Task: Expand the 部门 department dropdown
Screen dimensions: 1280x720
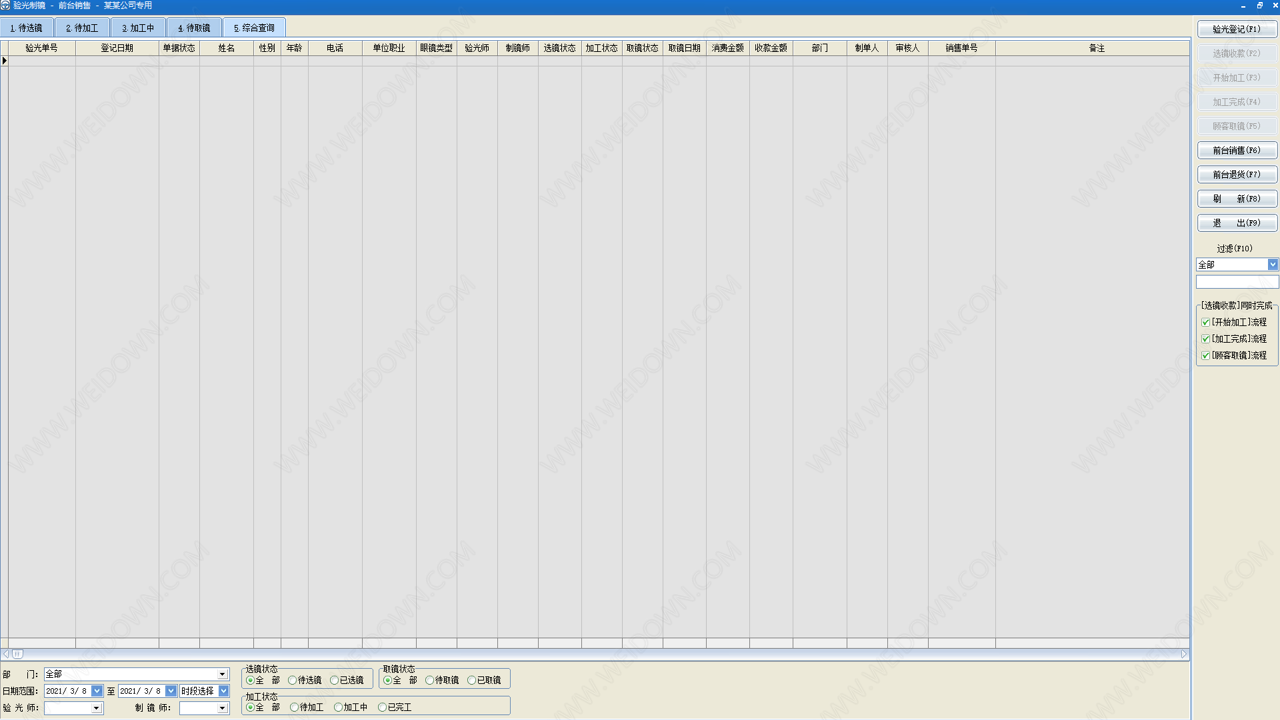Action: point(222,675)
